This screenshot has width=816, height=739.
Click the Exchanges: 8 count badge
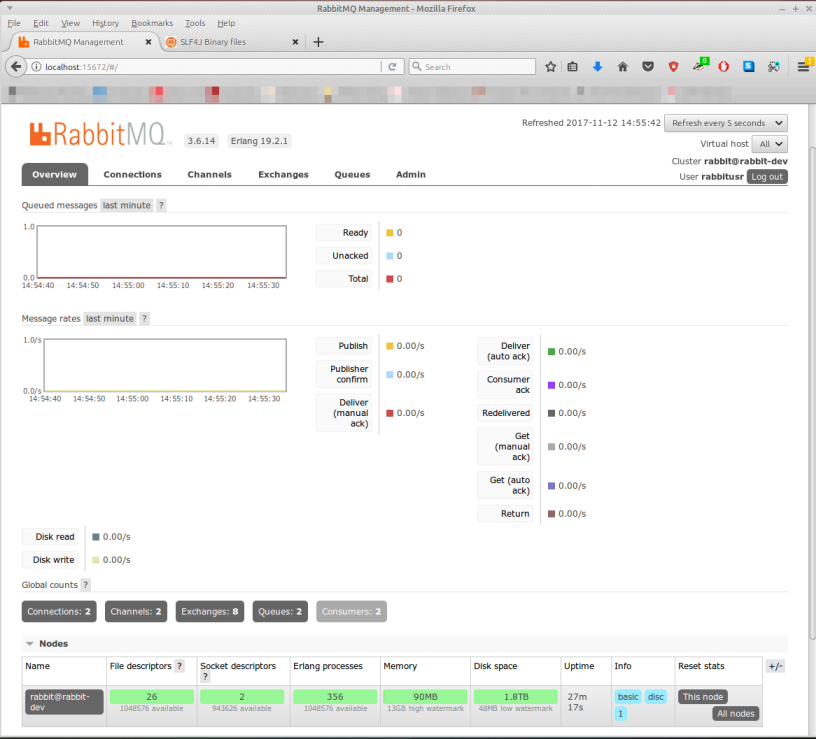(209, 611)
